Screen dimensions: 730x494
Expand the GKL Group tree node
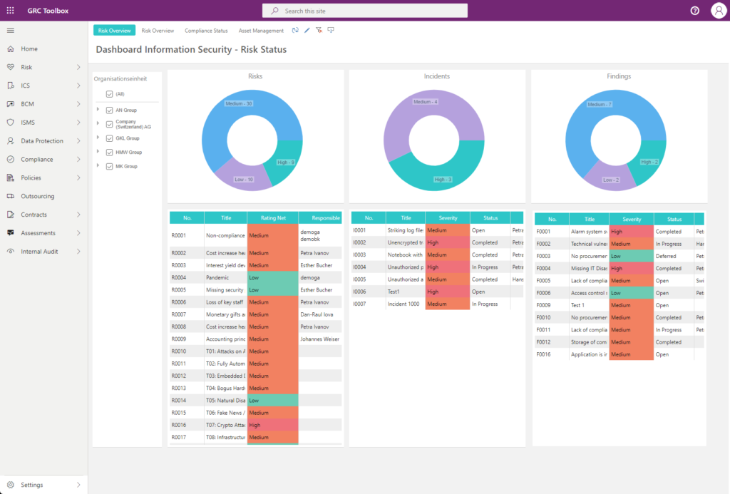(x=98, y=138)
